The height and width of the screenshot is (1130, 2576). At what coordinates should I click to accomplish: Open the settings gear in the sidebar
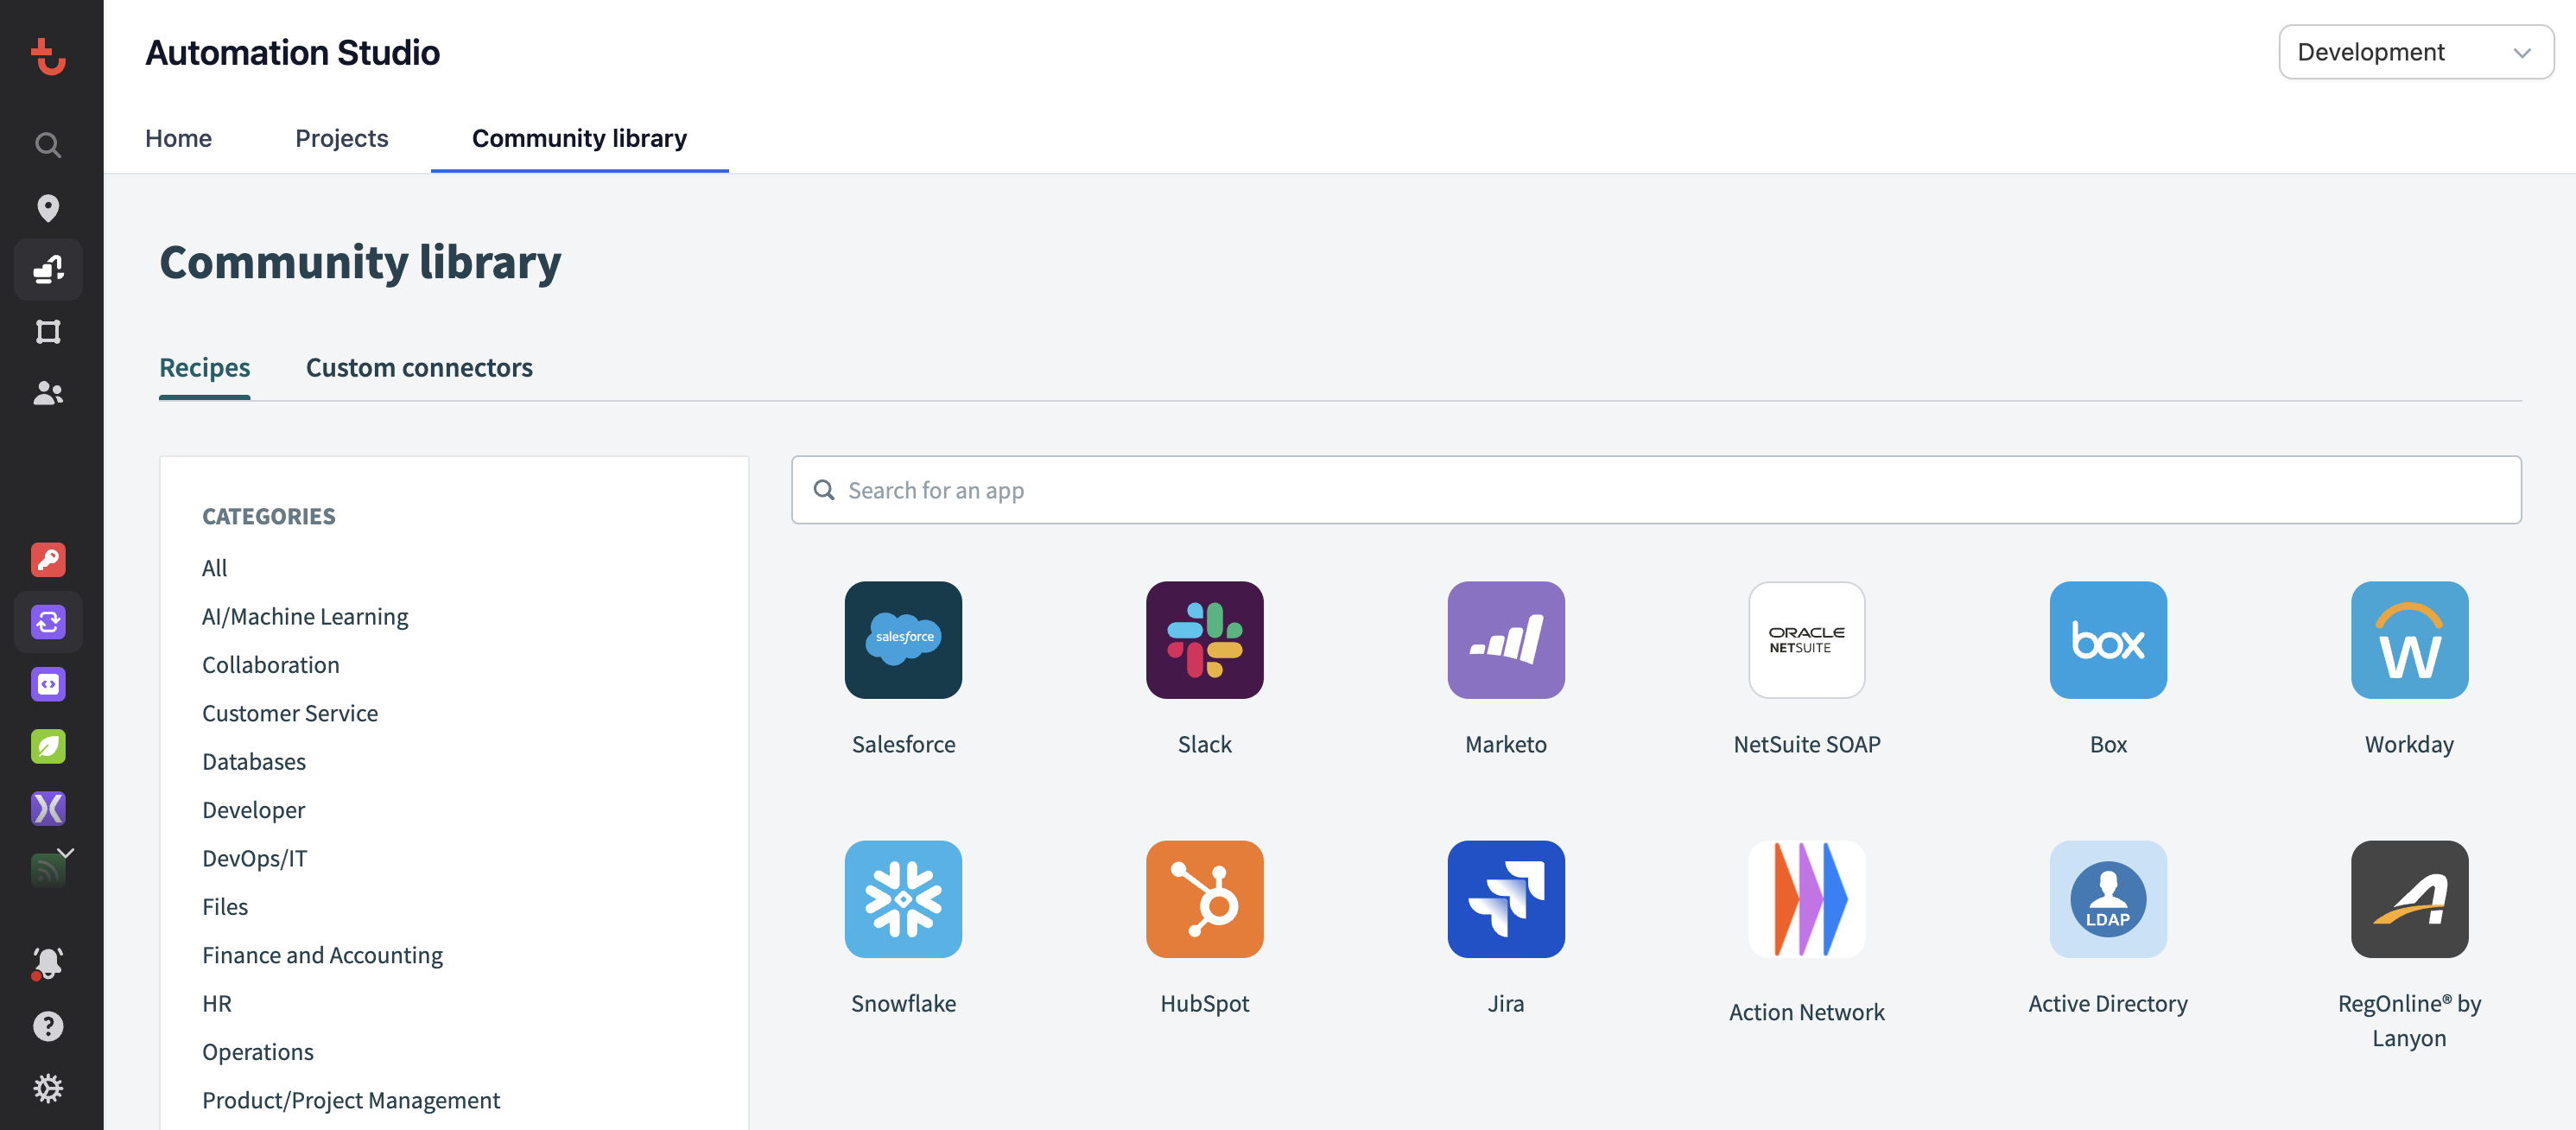pos(48,1089)
